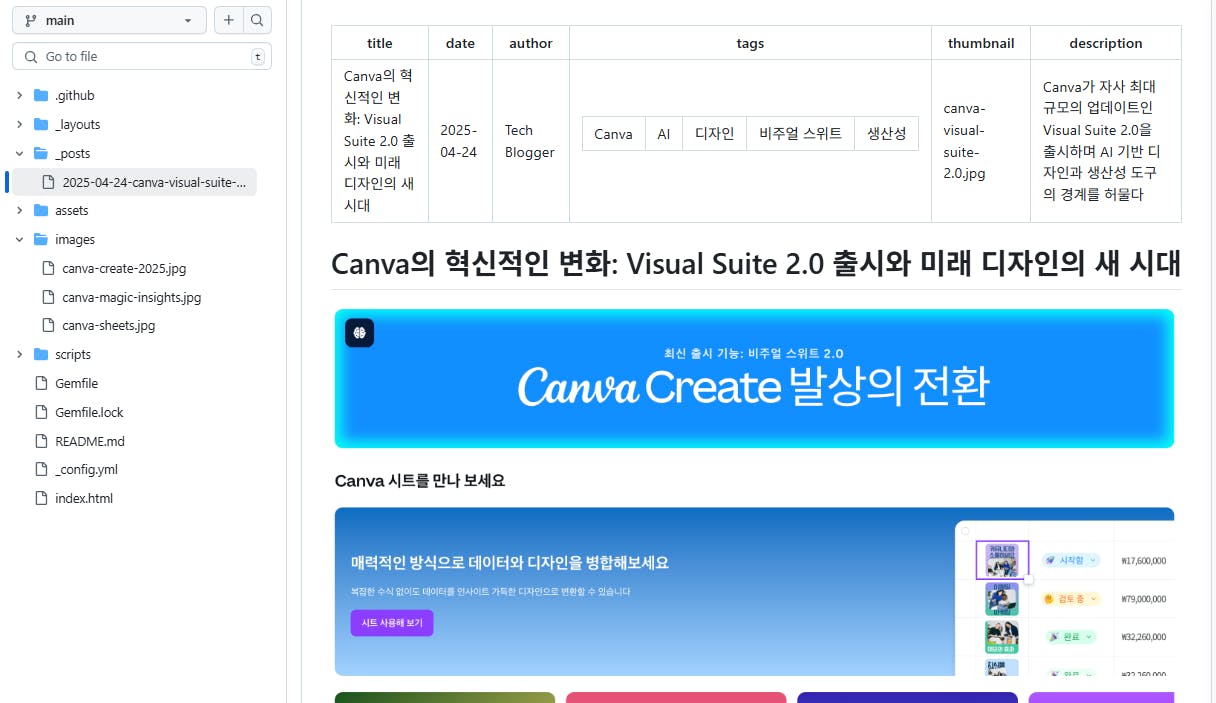Viewport: 1216px width, 703px height.
Task: Click the title column header
Action: (x=380, y=43)
